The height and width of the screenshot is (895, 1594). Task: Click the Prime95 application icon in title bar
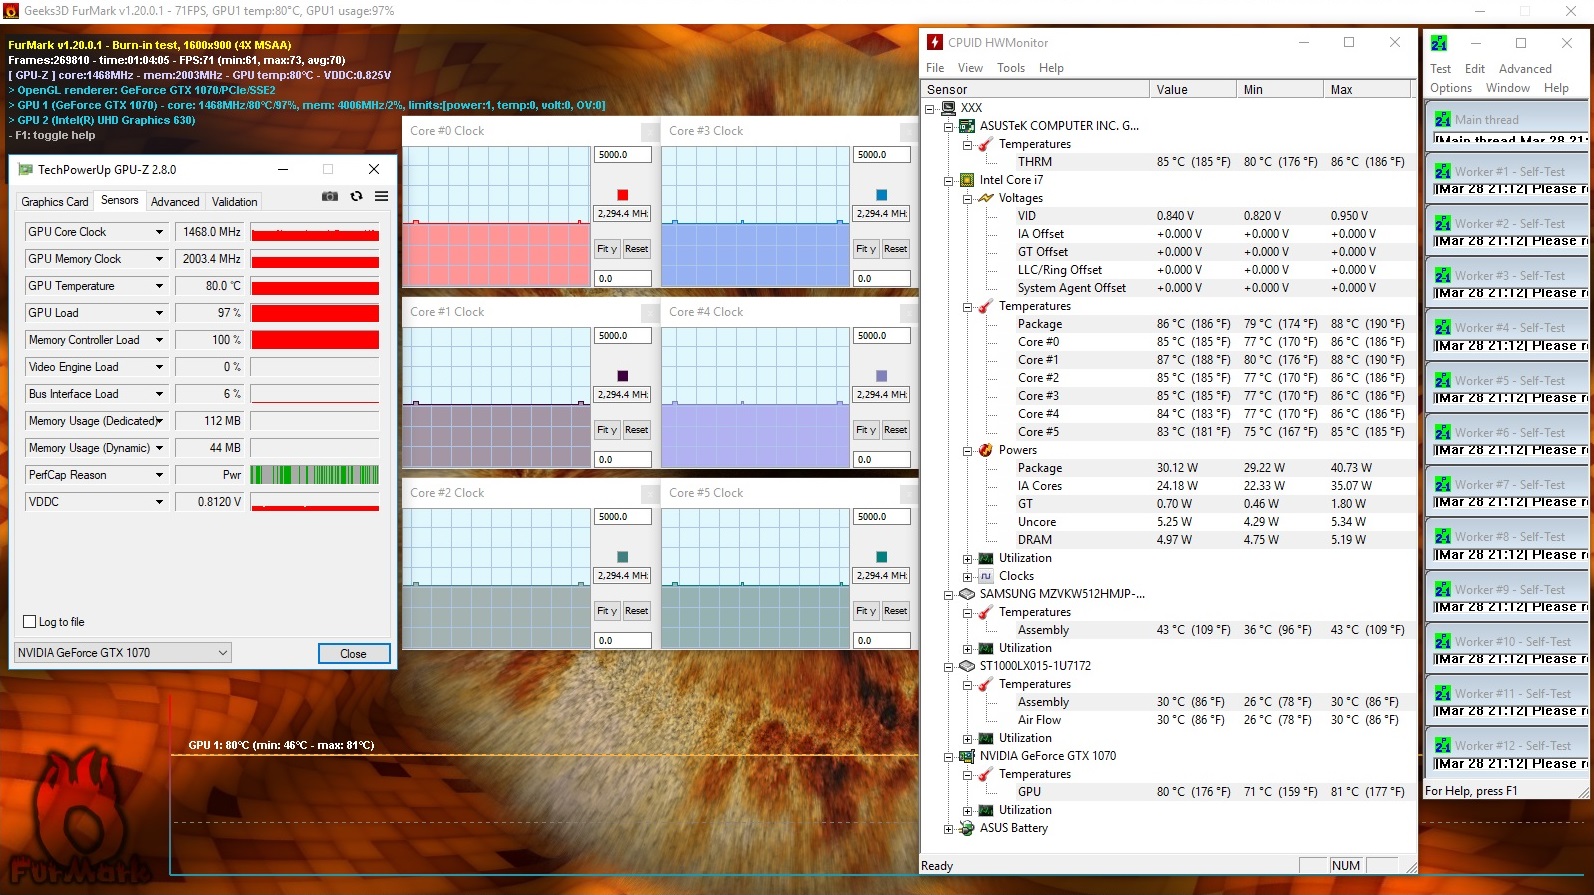coord(1439,43)
